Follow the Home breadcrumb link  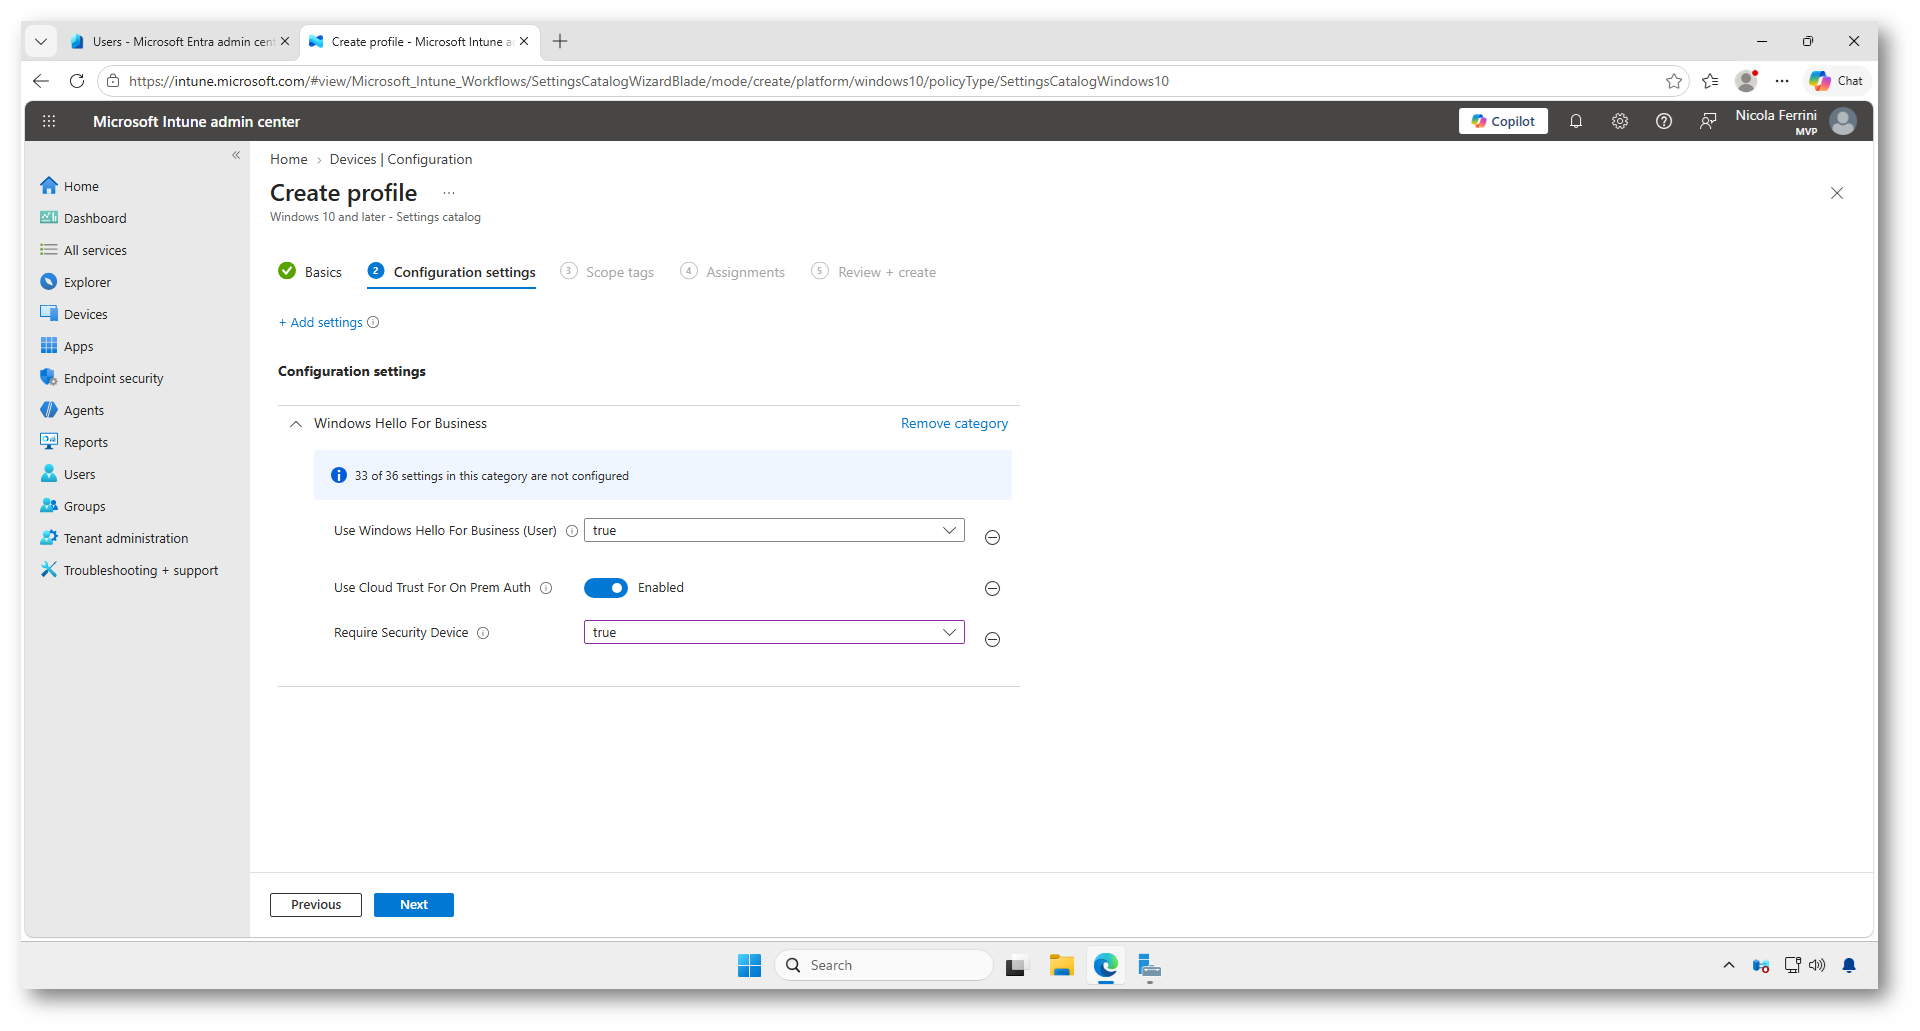tap(289, 159)
